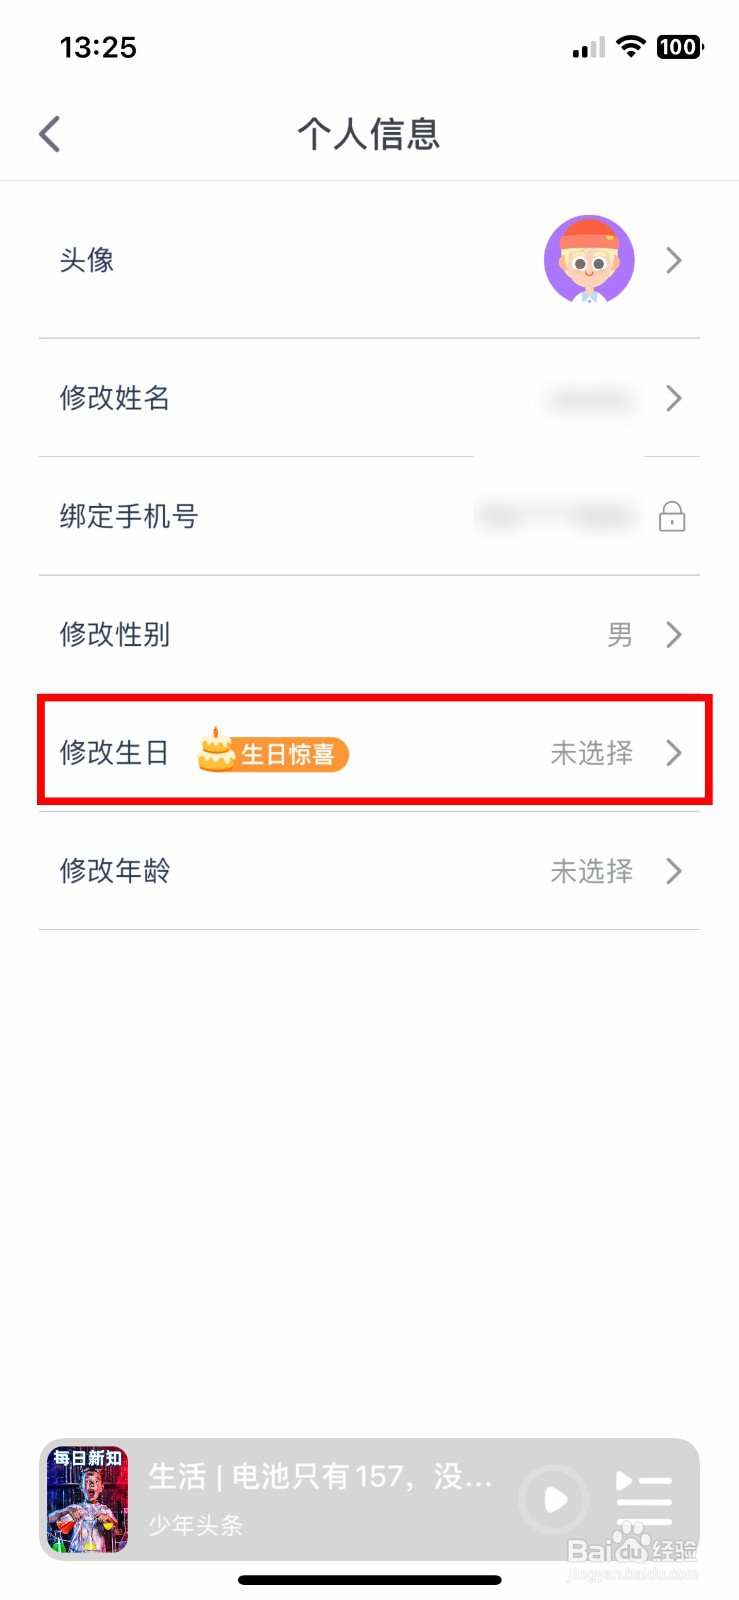Tap the battery indicator in the status bar
739x1600 pixels.
680,46
